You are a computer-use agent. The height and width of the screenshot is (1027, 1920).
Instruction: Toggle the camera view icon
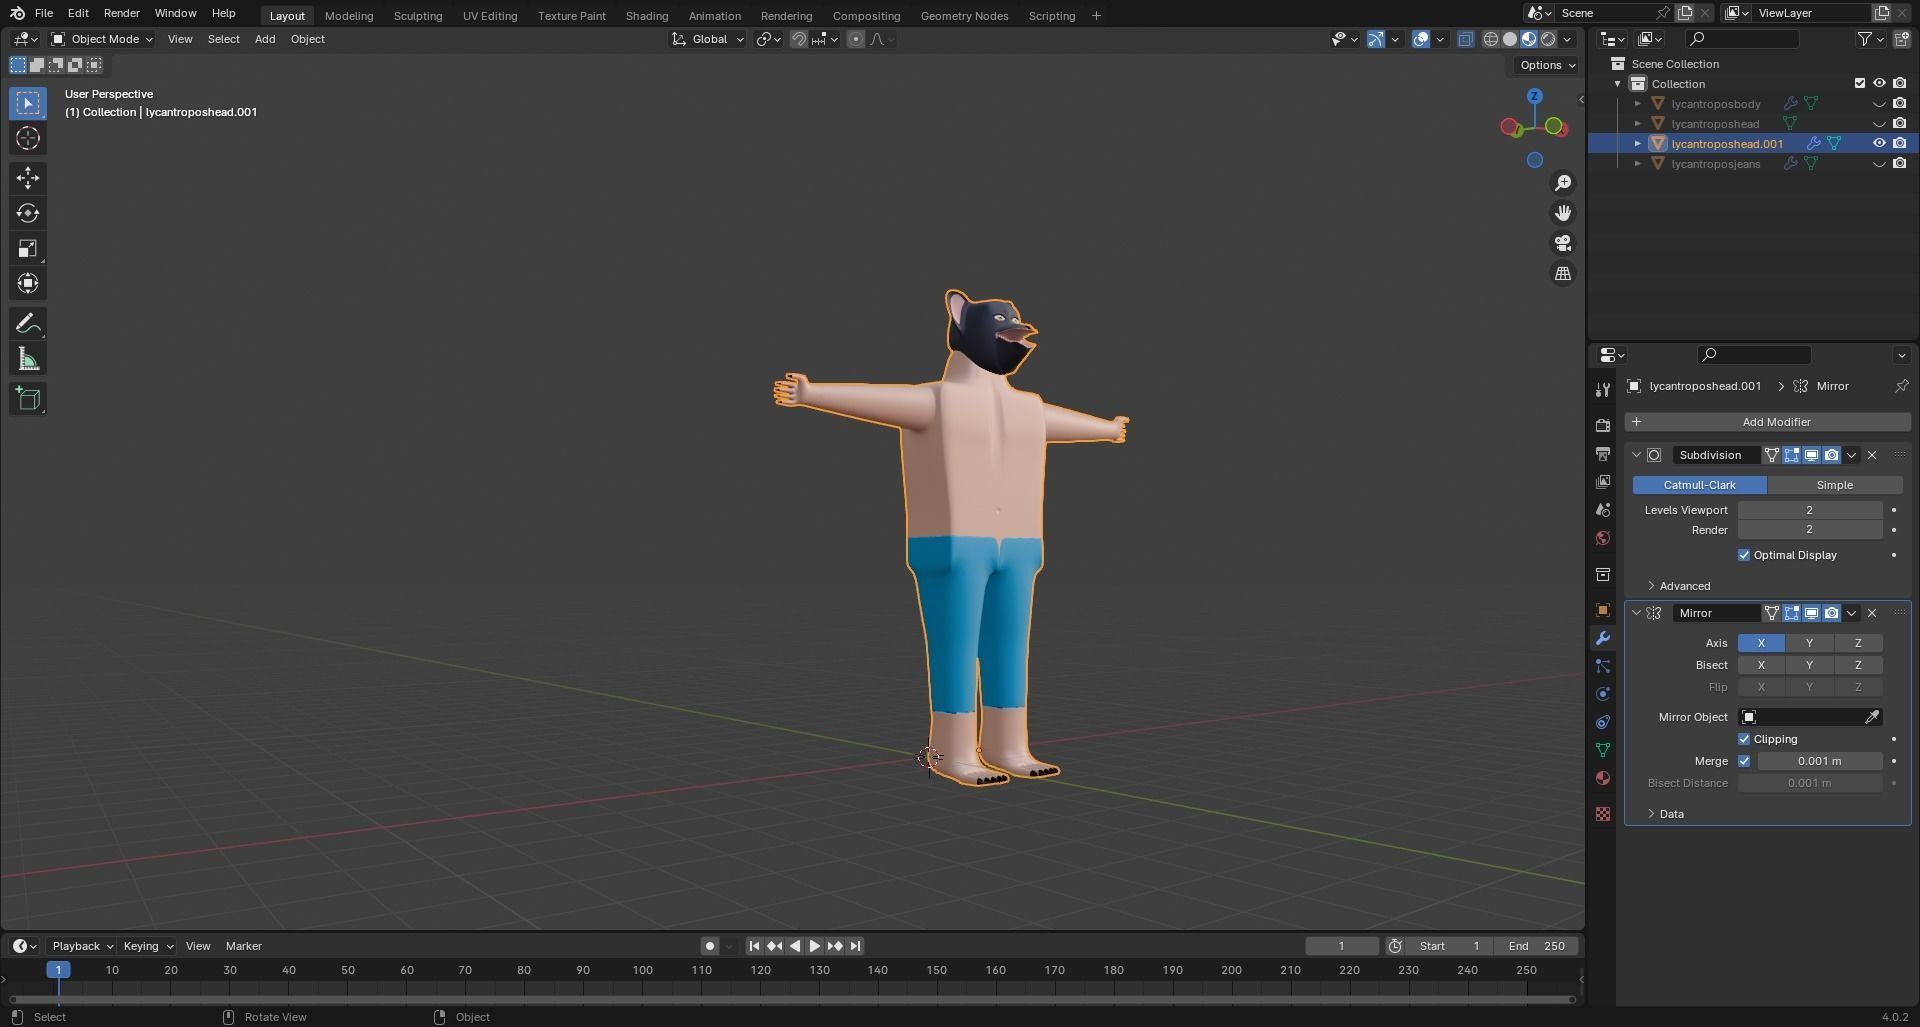pos(1563,243)
